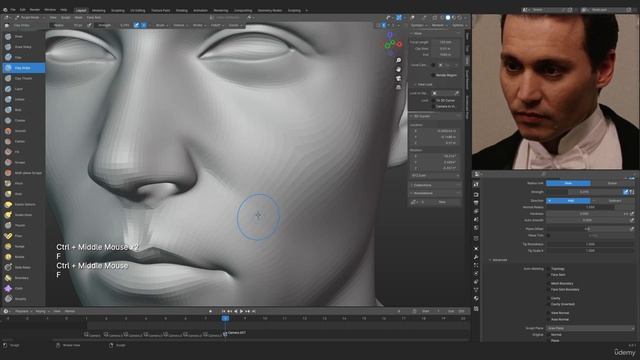Select the Elastic Deform brush
Image resolution: width=640 pixels, height=360 pixels.
pos(23,204)
